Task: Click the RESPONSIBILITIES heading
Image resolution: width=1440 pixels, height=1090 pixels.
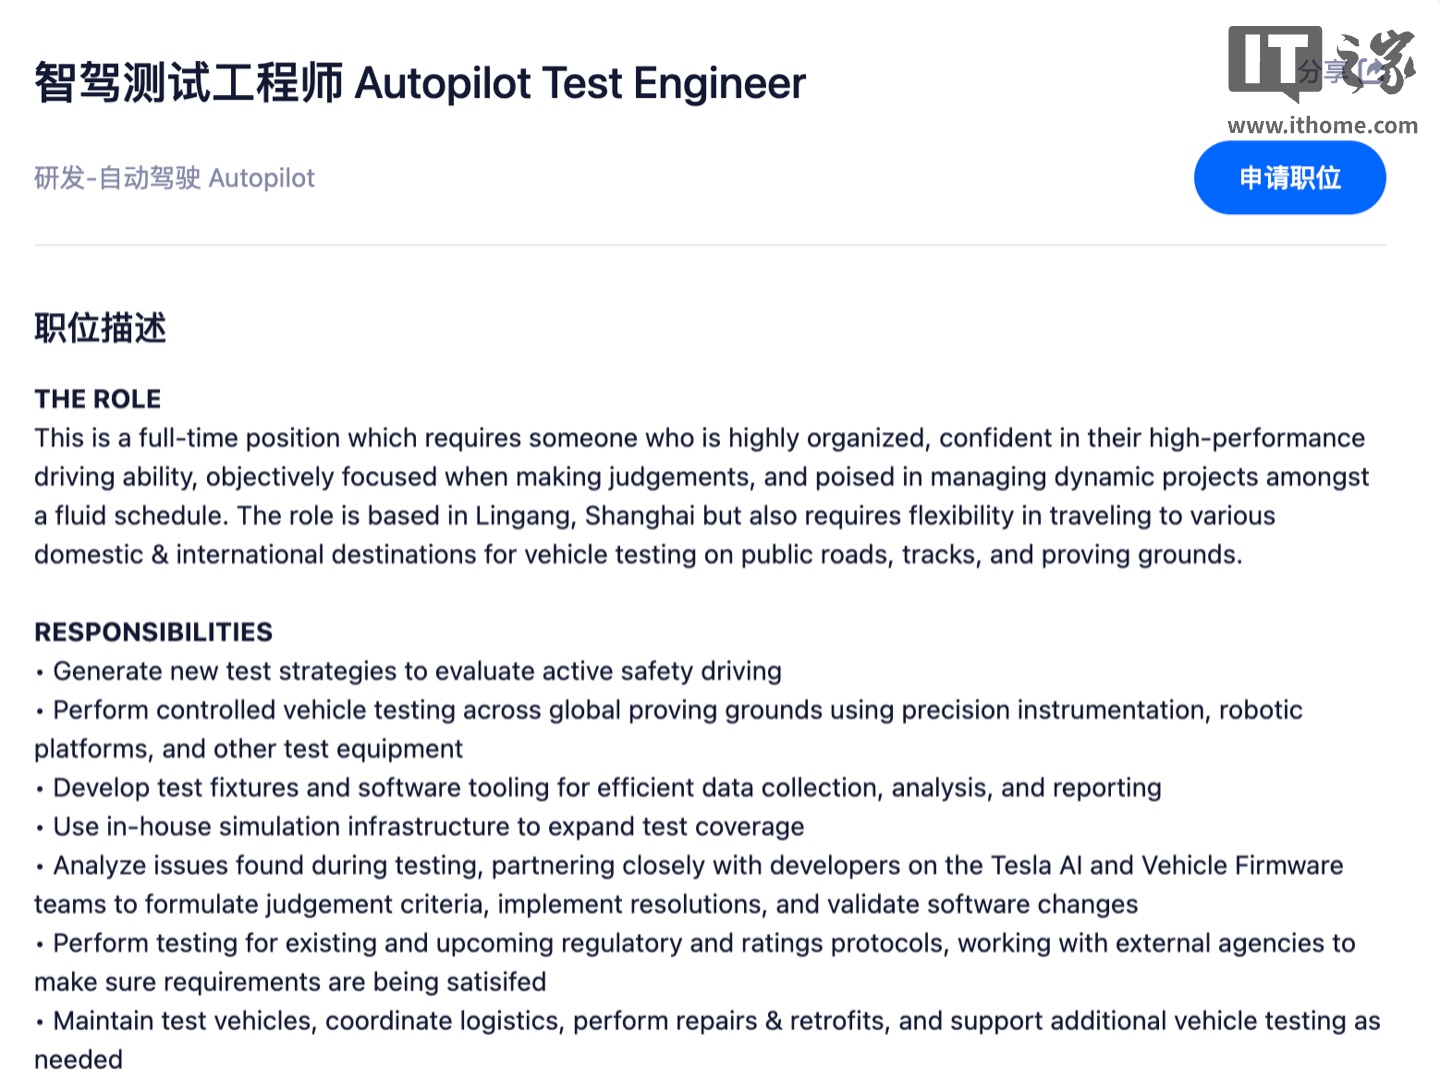Action: tap(153, 632)
